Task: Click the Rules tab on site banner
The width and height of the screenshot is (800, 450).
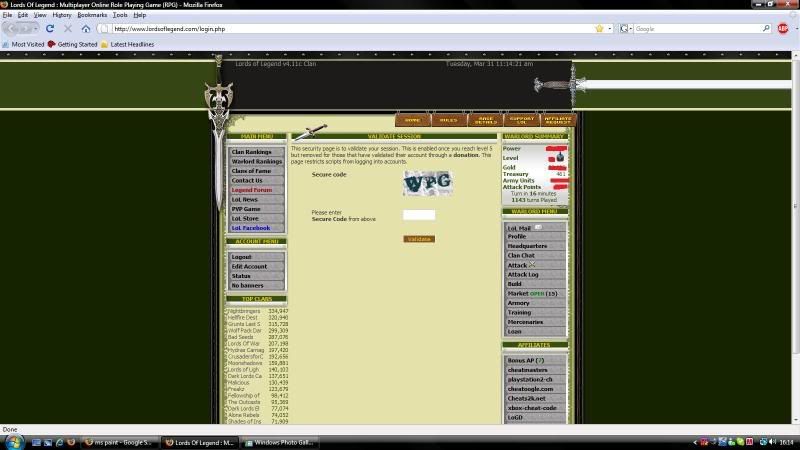Action: pos(448,120)
